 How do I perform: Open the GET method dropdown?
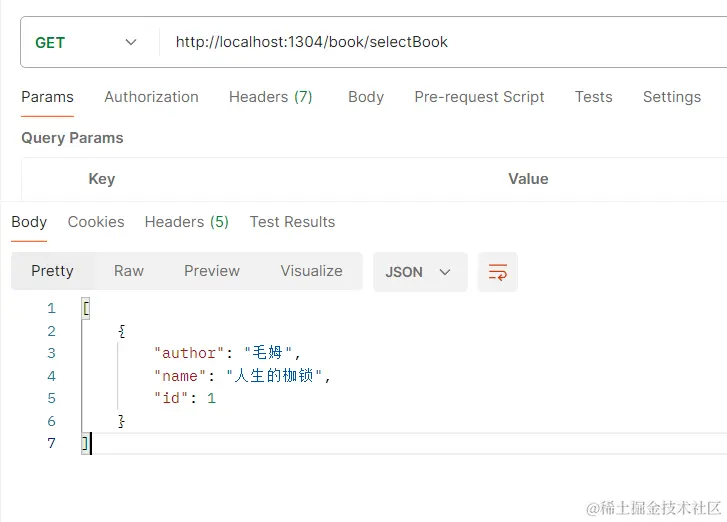[86, 43]
